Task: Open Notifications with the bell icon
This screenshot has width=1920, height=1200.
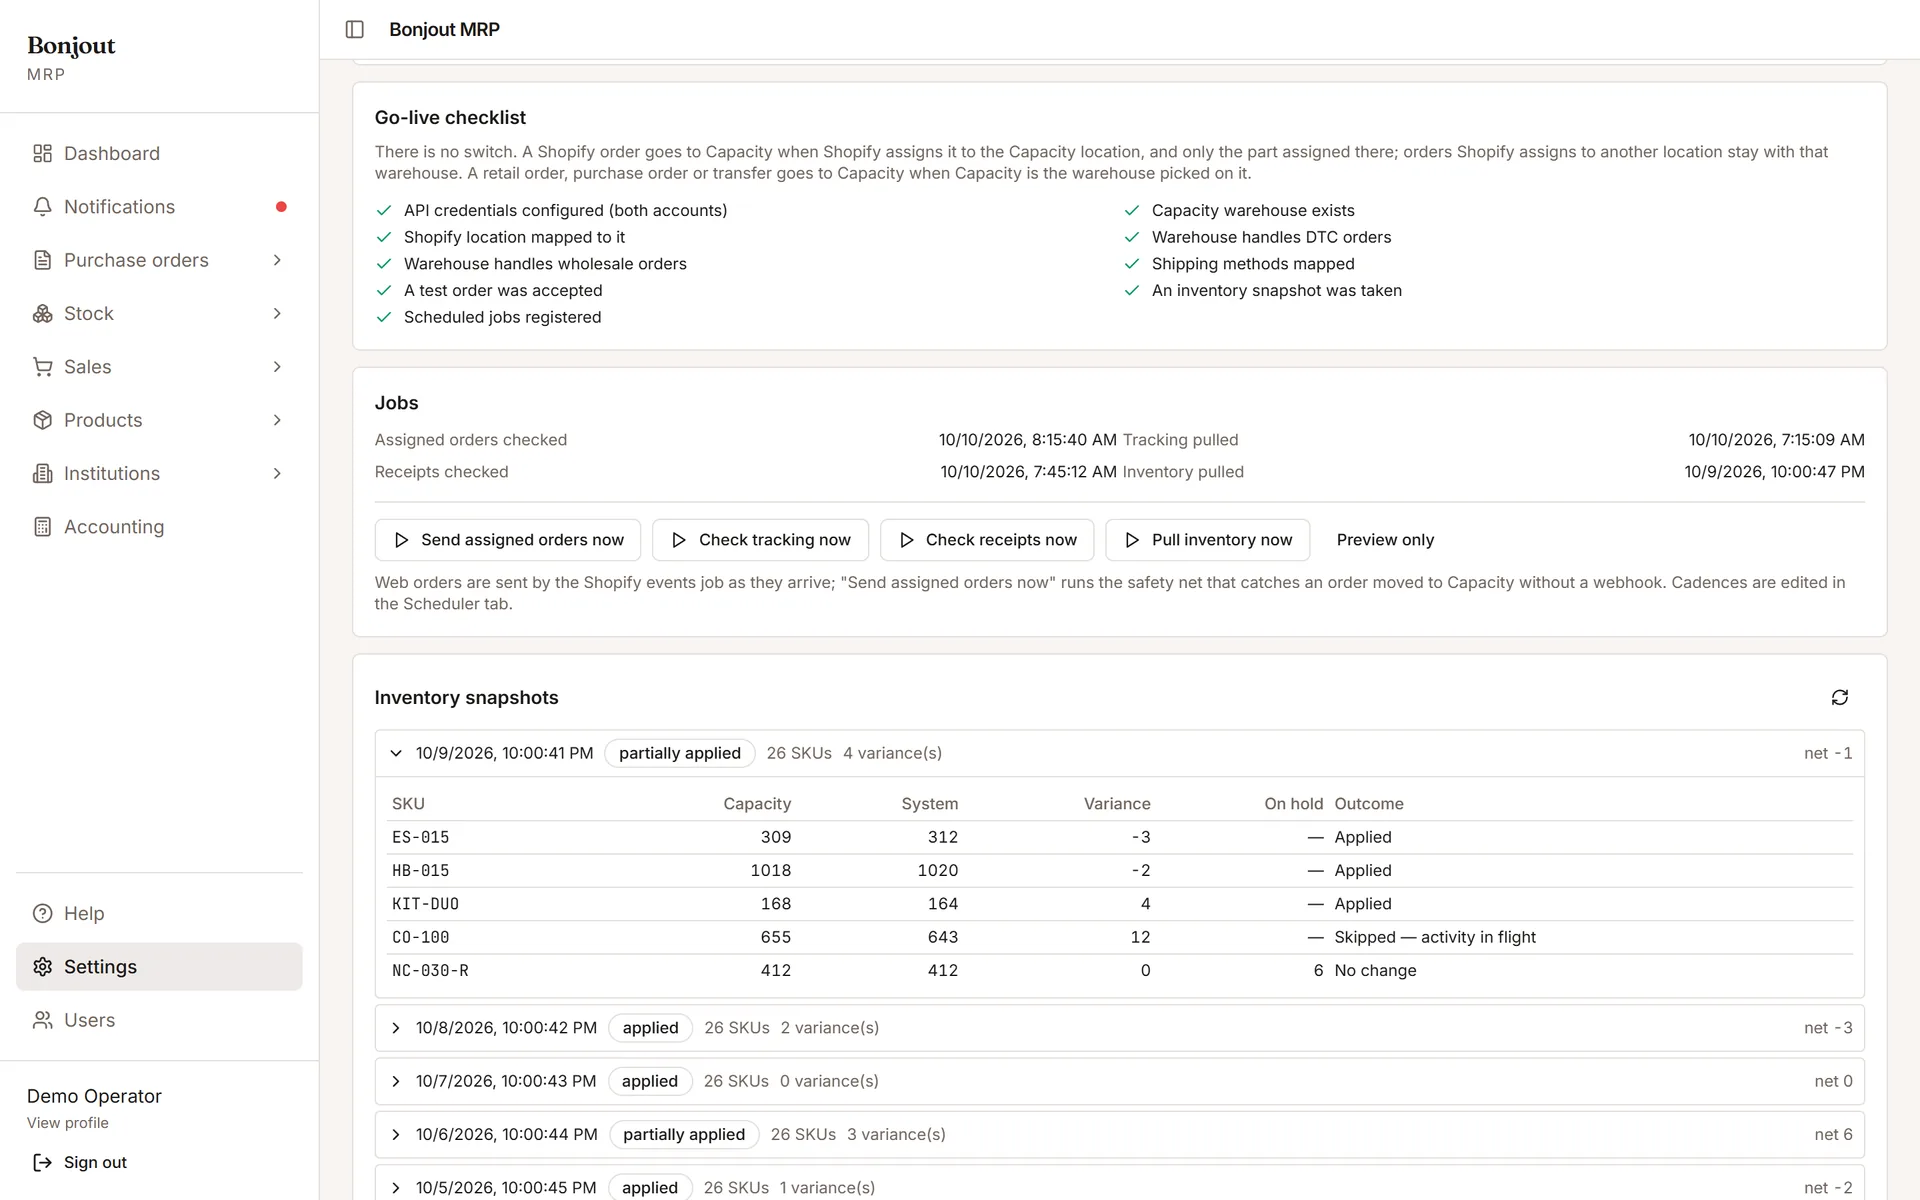Action: pyautogui.click(x=42, y=207)
